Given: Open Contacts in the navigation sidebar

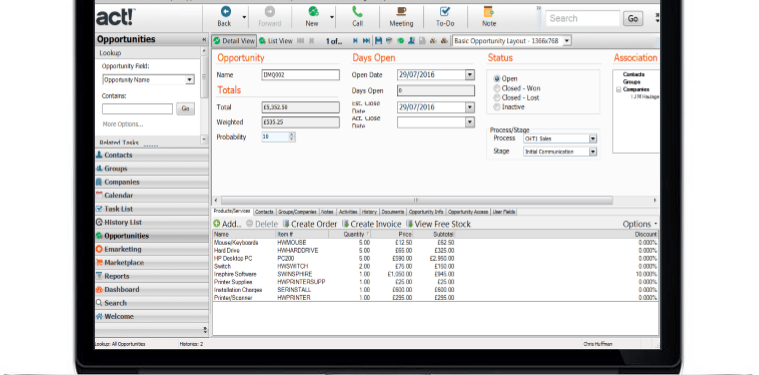Looking at the screenshot, I should [x=152, y=155].
